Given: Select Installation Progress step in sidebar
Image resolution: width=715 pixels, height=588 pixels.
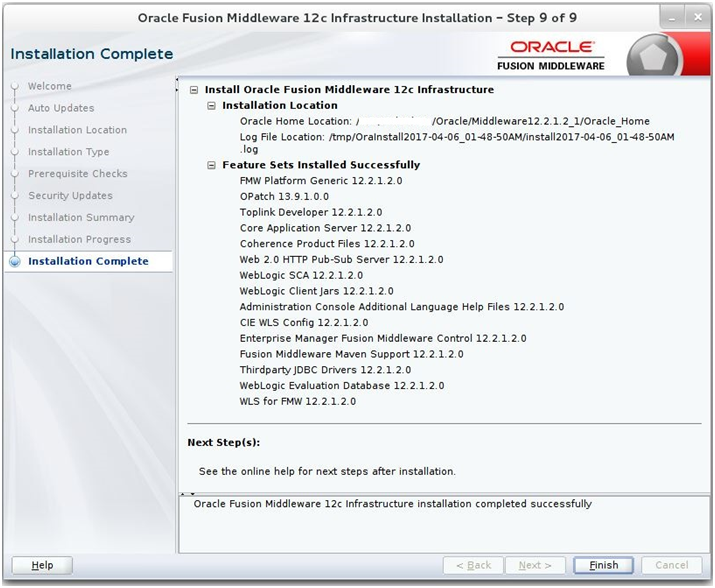Looking at the screenshot, I should pos(79,239).
